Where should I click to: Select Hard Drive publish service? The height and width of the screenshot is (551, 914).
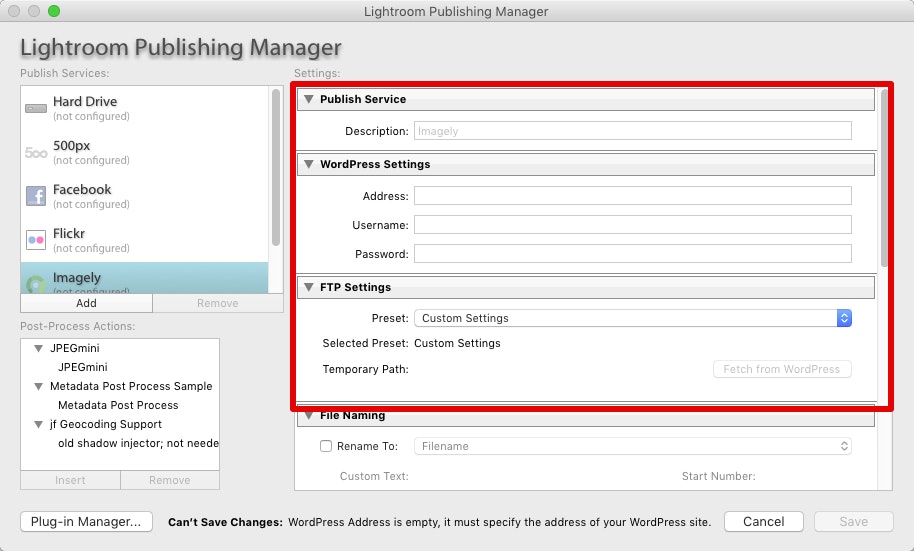(145, 108)
